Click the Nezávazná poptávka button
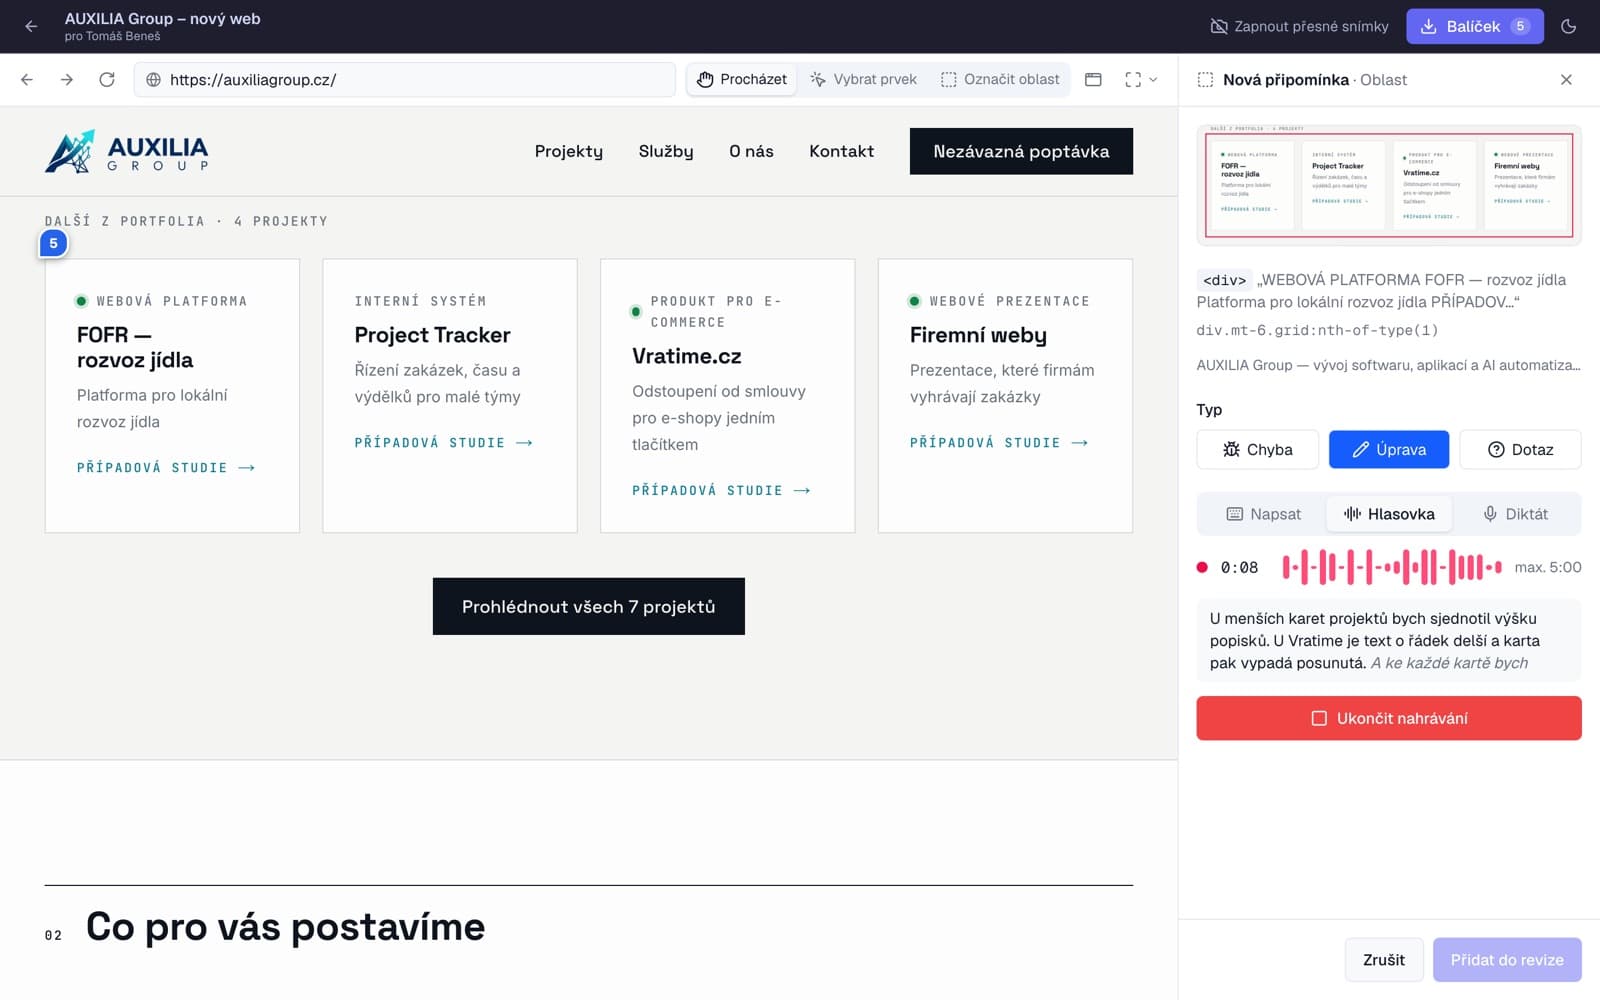 pyautogui.click(x=1021, y=152)
